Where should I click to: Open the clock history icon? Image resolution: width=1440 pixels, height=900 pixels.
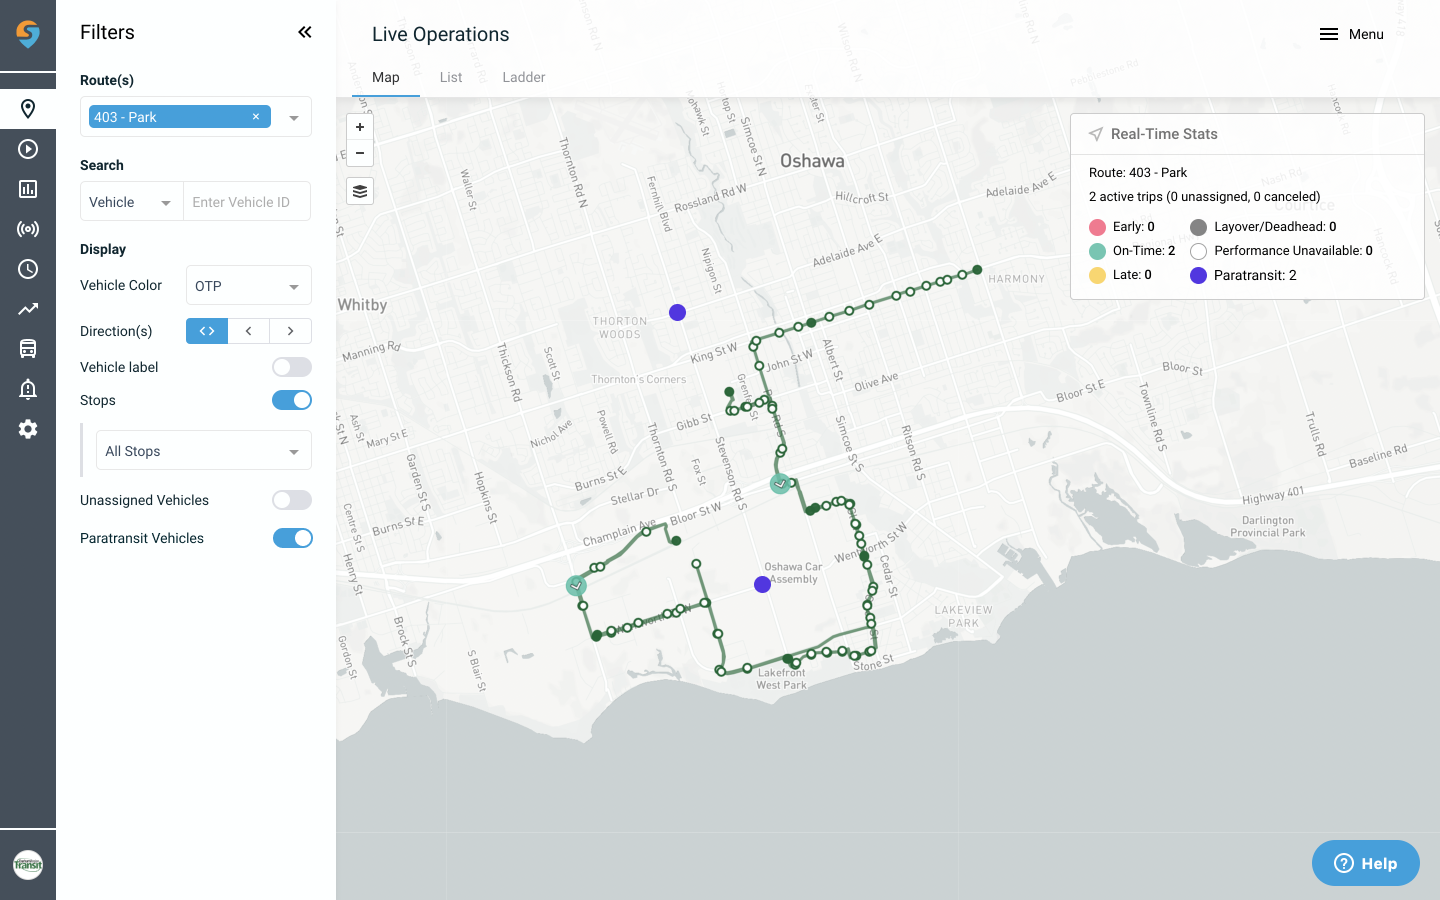coord(28,268)
